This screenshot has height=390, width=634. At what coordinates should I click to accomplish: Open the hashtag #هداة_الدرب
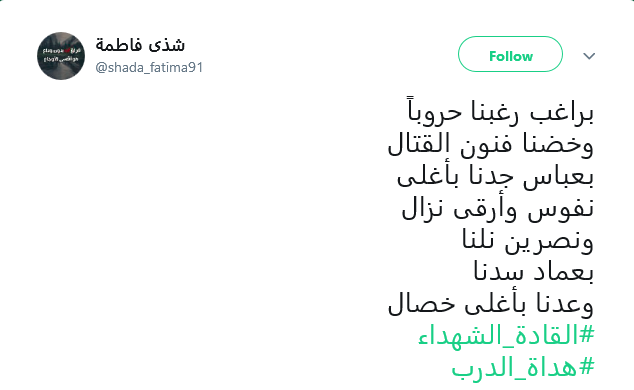523,367
